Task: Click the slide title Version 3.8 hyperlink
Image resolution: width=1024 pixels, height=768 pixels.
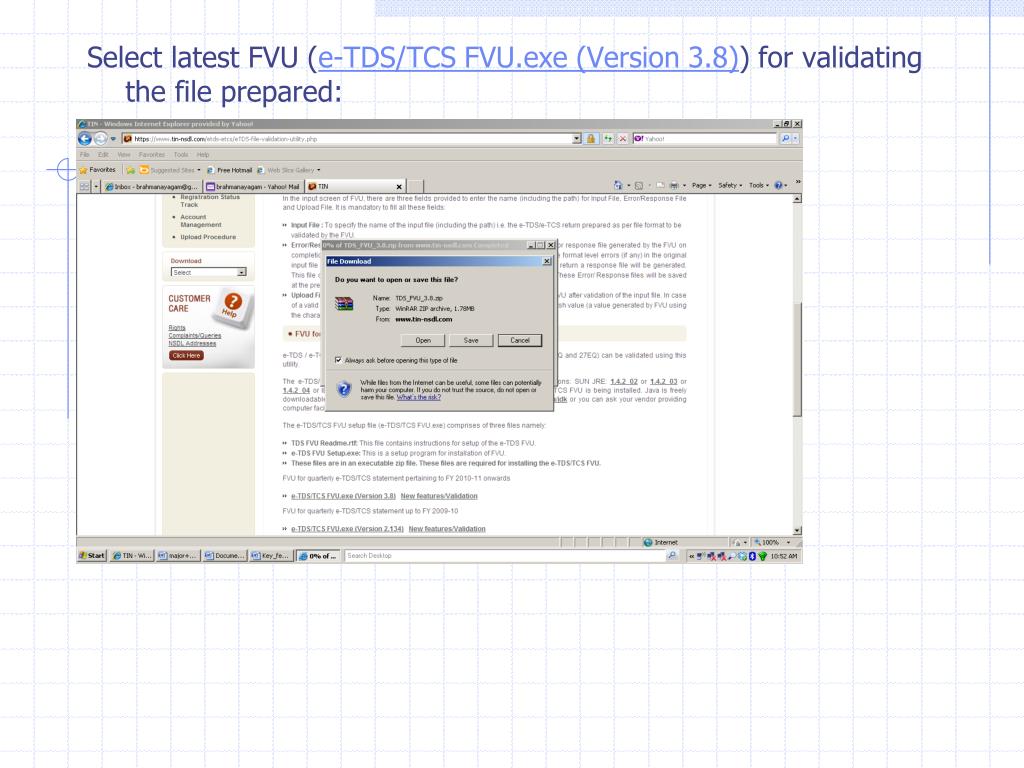Action: [x=527, y=57]
